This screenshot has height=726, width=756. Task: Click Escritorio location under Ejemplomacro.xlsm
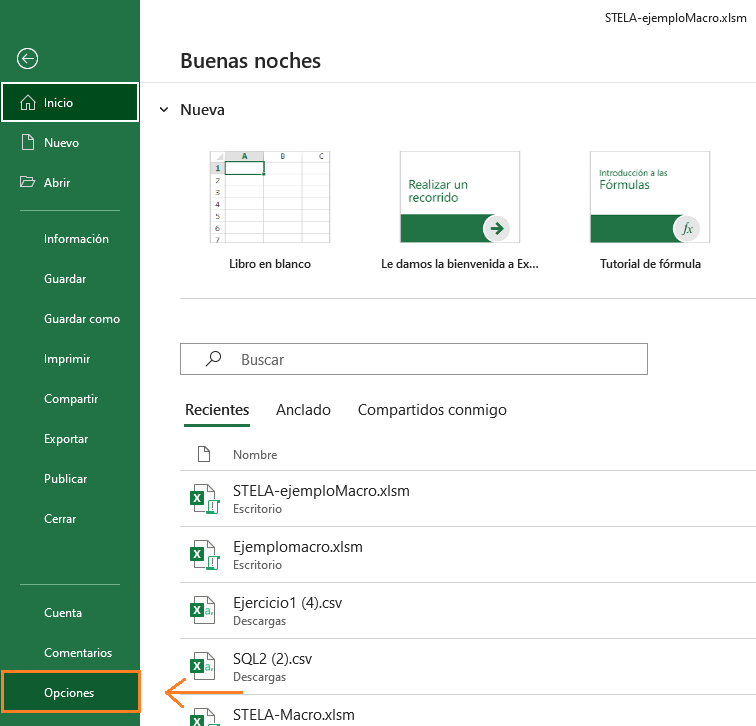click(x=257, y=565)
